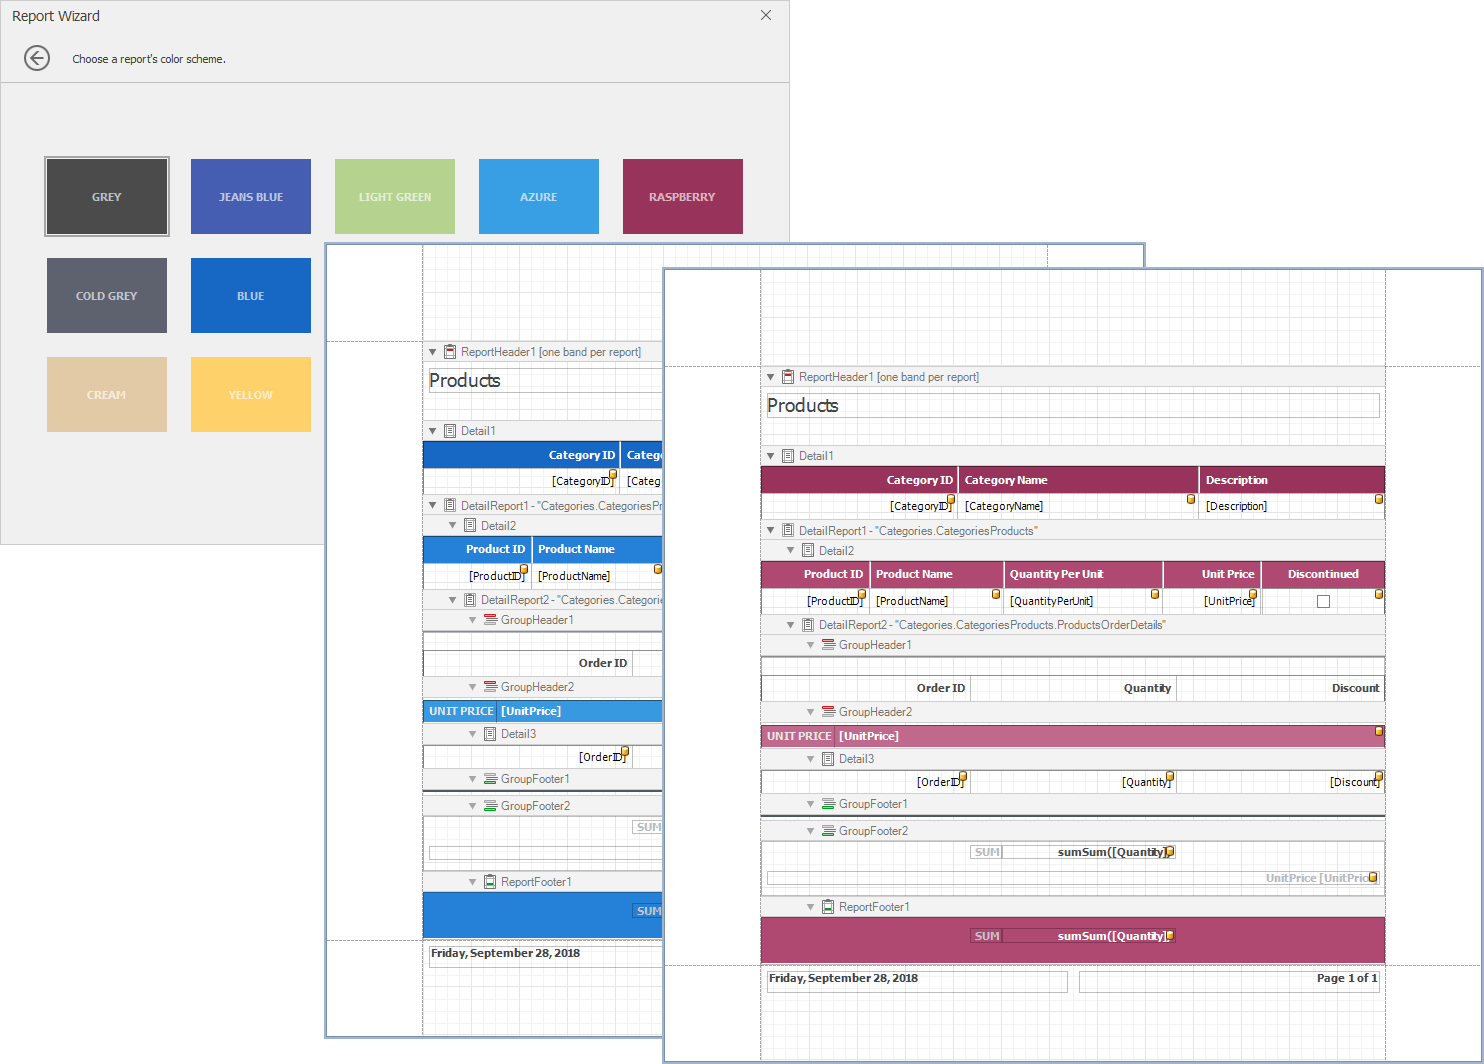
Task: Click Detail1 band icon in blue report
Action: pyautogui.click(x=450, y=431)
